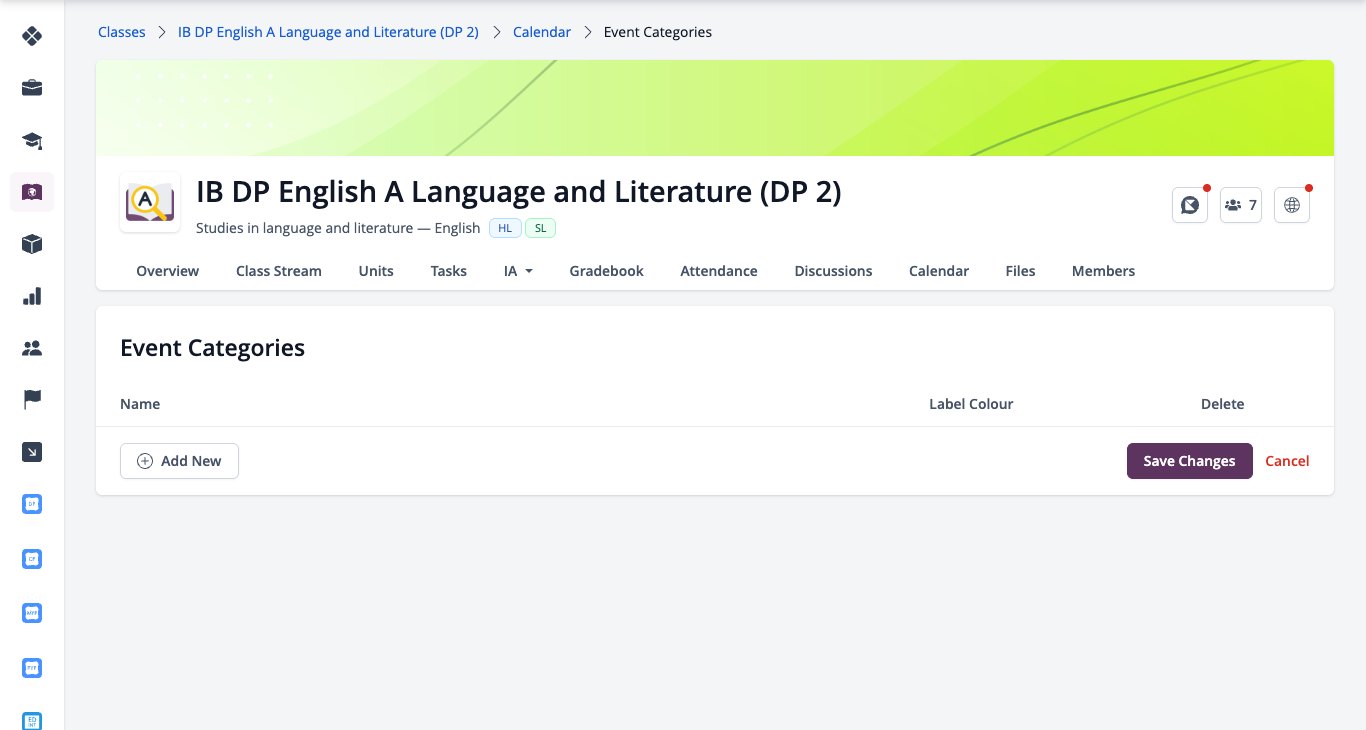Click the Cancel link
The image size is (1366, 730).
pyautogui.click(x=1287, y=461)
